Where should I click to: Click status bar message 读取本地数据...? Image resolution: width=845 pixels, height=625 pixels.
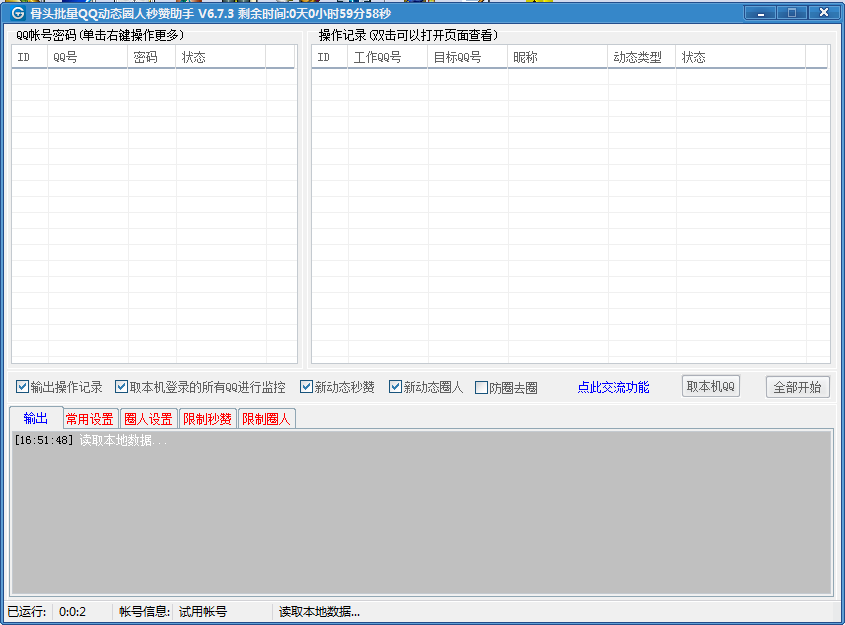coord(319,612)
